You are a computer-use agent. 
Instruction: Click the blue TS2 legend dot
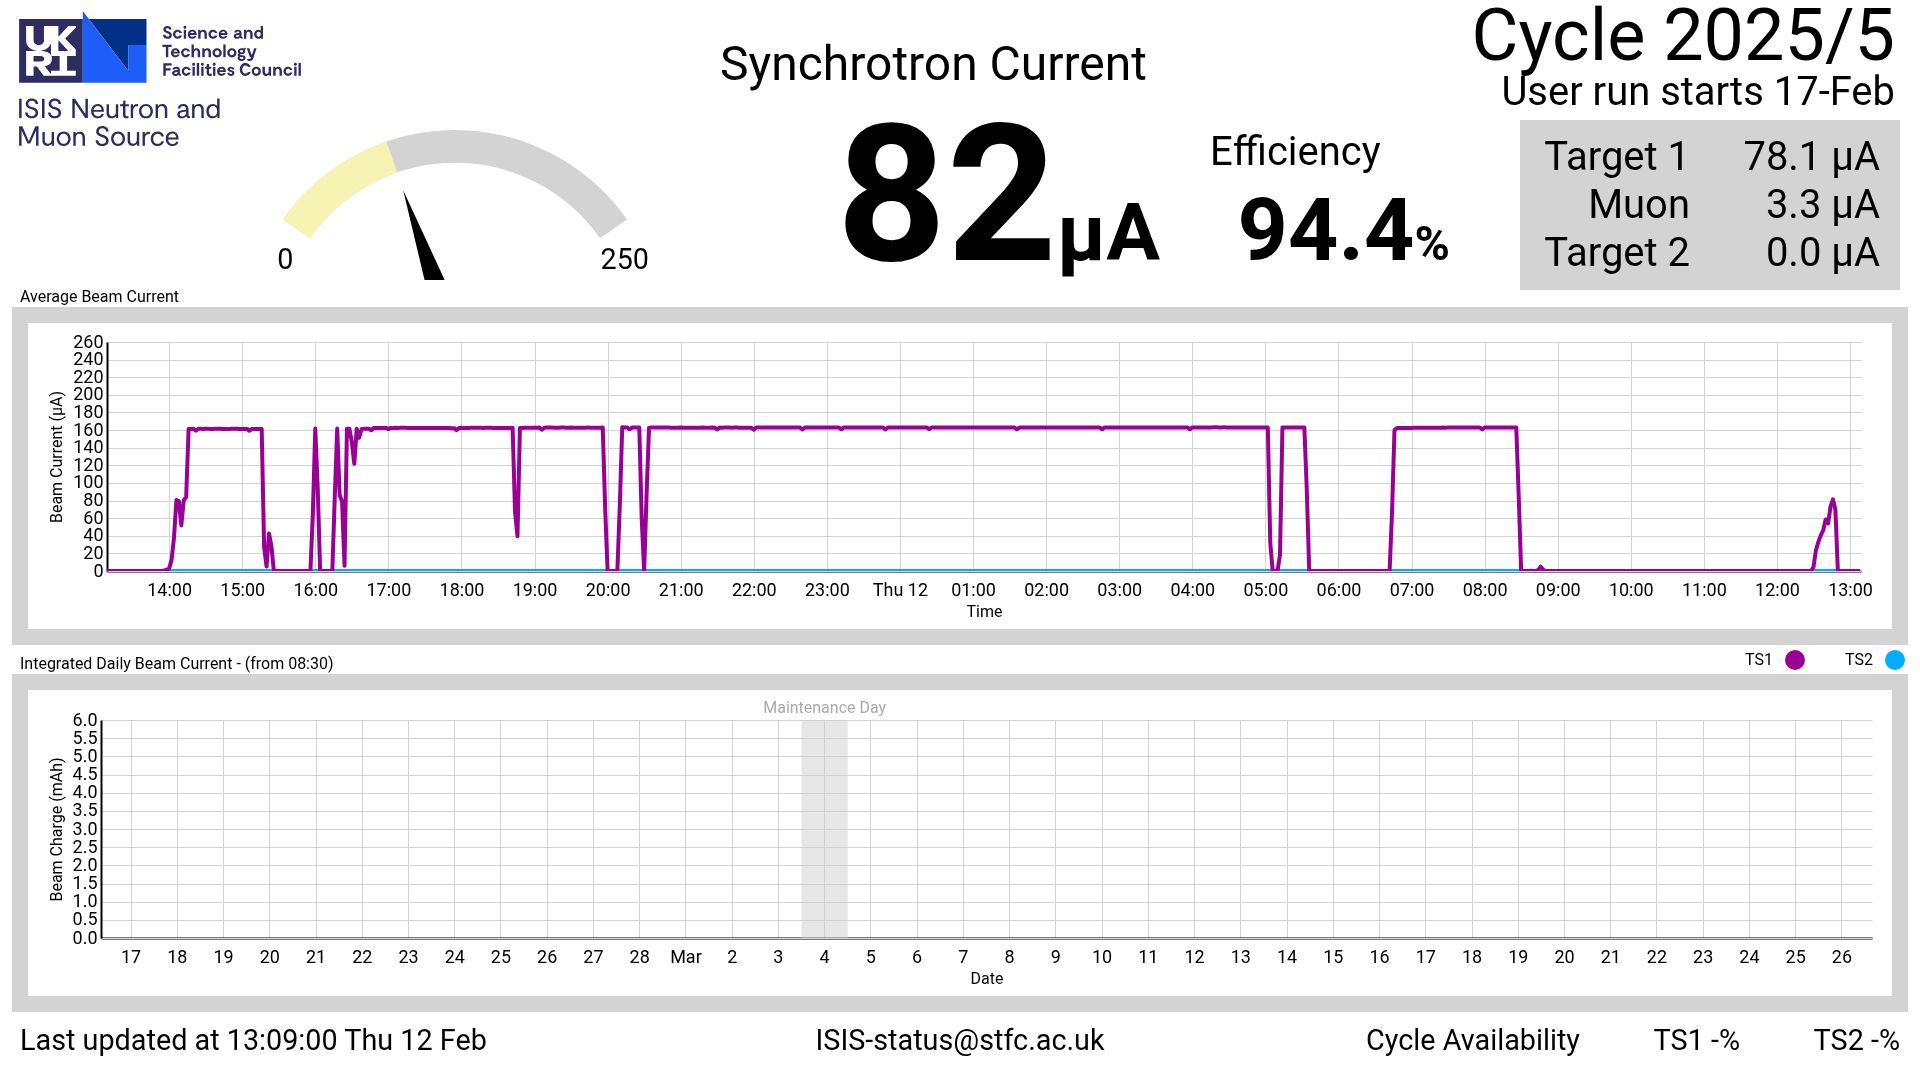1894,660
